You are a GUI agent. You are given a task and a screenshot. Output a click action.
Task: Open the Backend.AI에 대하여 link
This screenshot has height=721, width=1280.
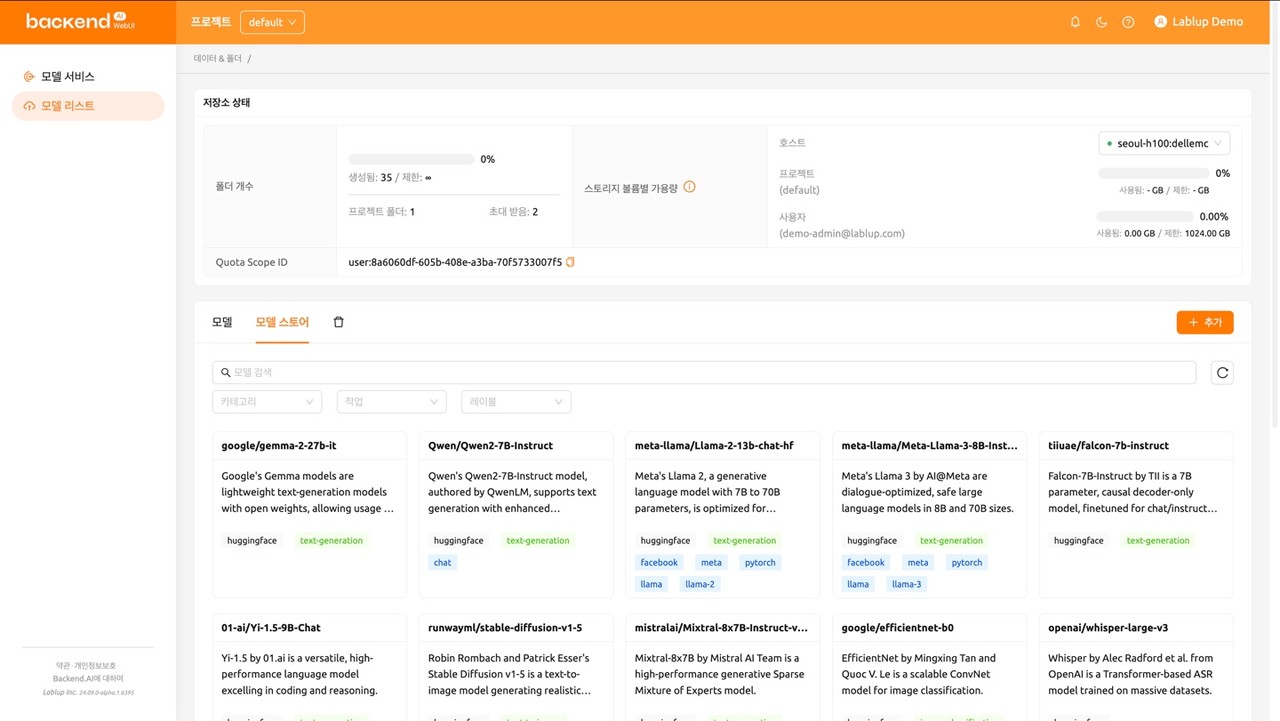click(89, 679)
